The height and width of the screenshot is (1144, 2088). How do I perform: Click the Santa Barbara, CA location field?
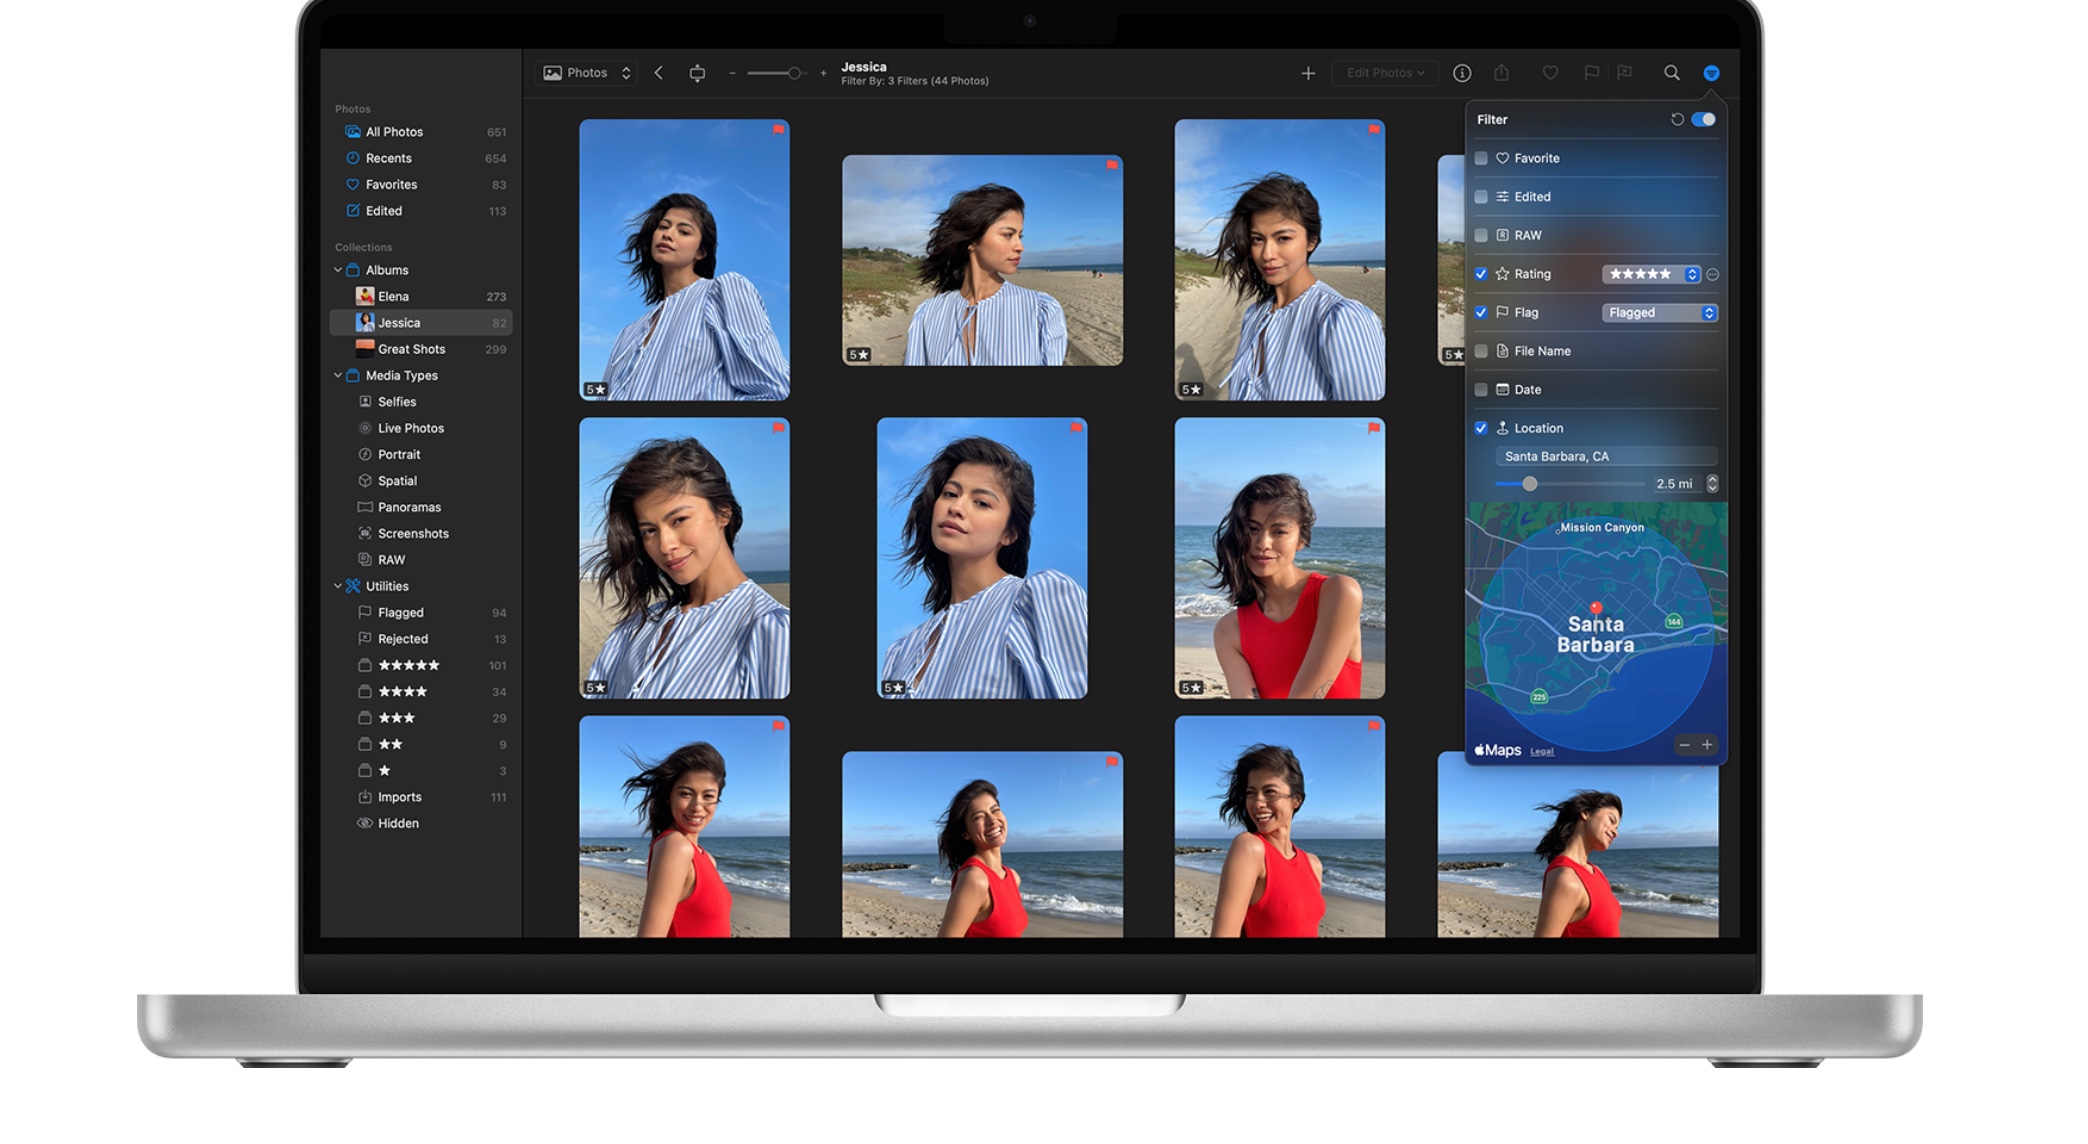pyautogui.click(x=1606, y=456)
